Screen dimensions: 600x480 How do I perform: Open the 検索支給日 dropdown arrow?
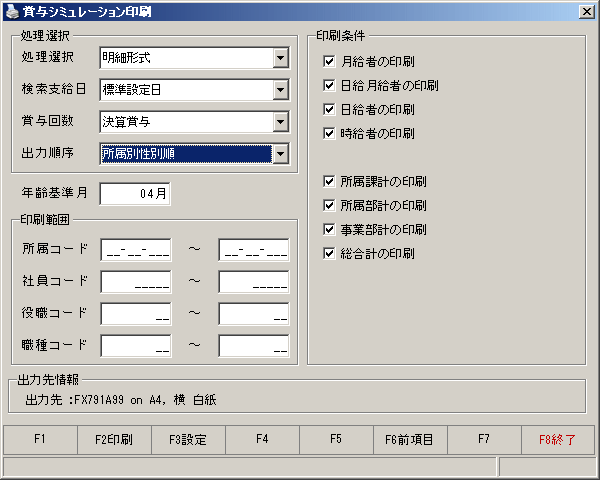coord(281,90)
